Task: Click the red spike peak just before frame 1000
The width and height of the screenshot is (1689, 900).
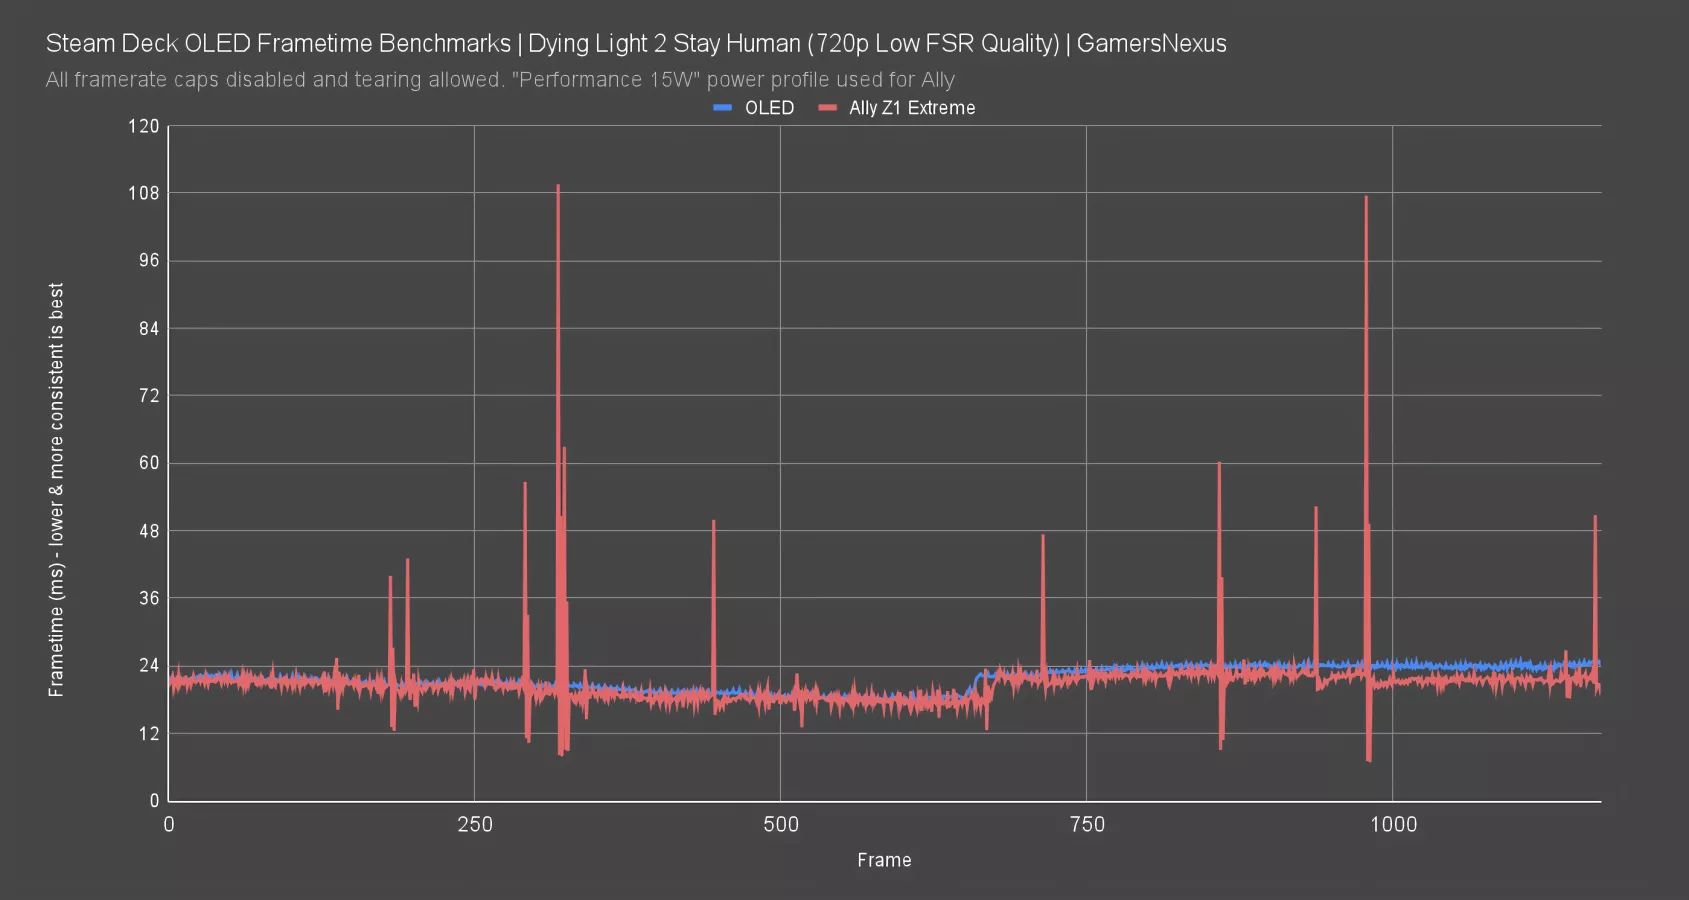Action: 1366,198
